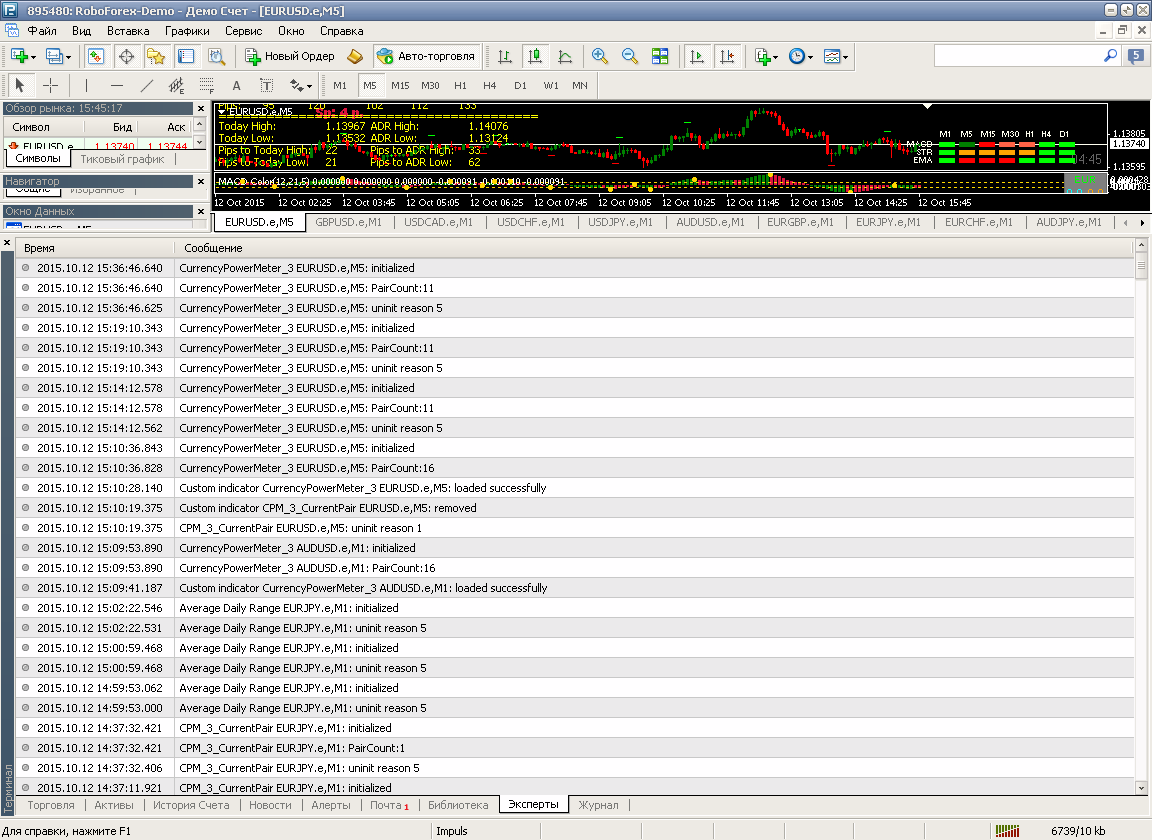
Task: Click the Zoom Out magnifier icon
Action: tap(630, 57)
